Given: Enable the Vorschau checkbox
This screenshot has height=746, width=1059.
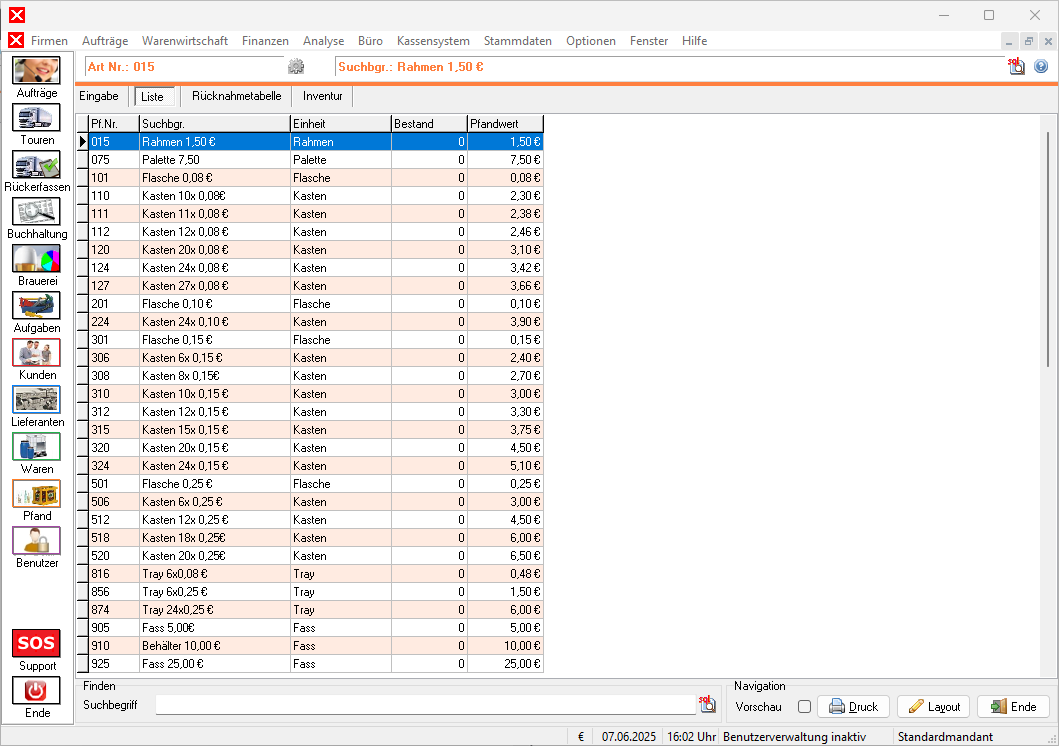Looking at the screenshot, I should pos(804,707).
